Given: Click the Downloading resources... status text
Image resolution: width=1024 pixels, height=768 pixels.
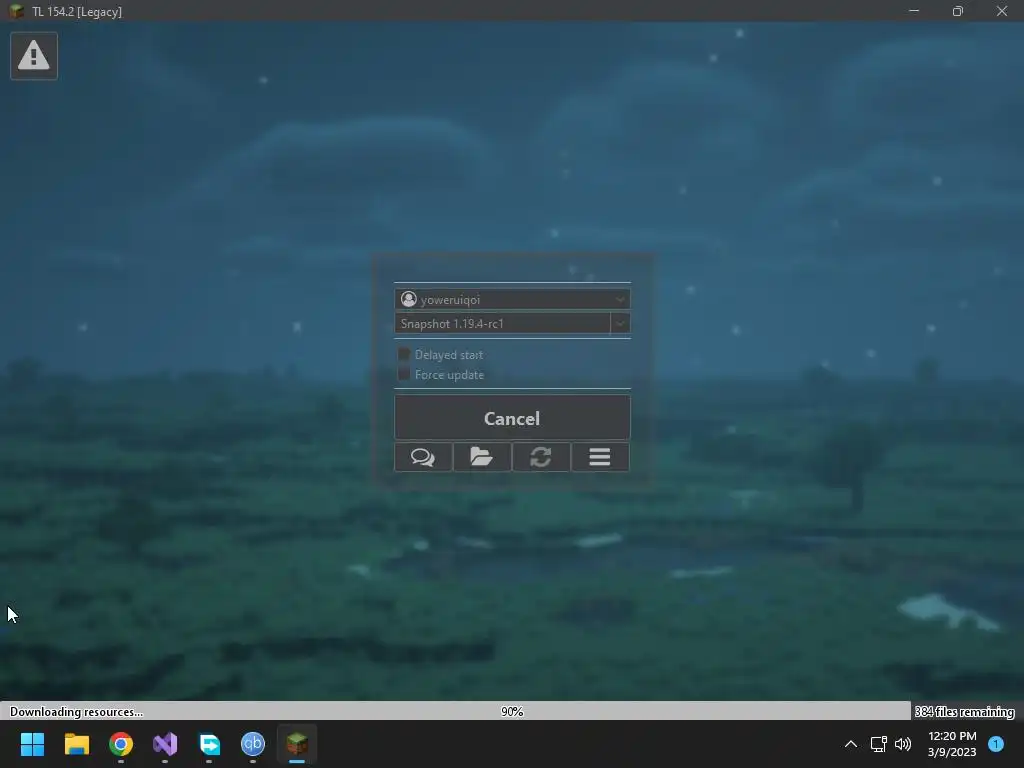Looking at the screenshot, I should pyautogui.click(x=76, y=711).
